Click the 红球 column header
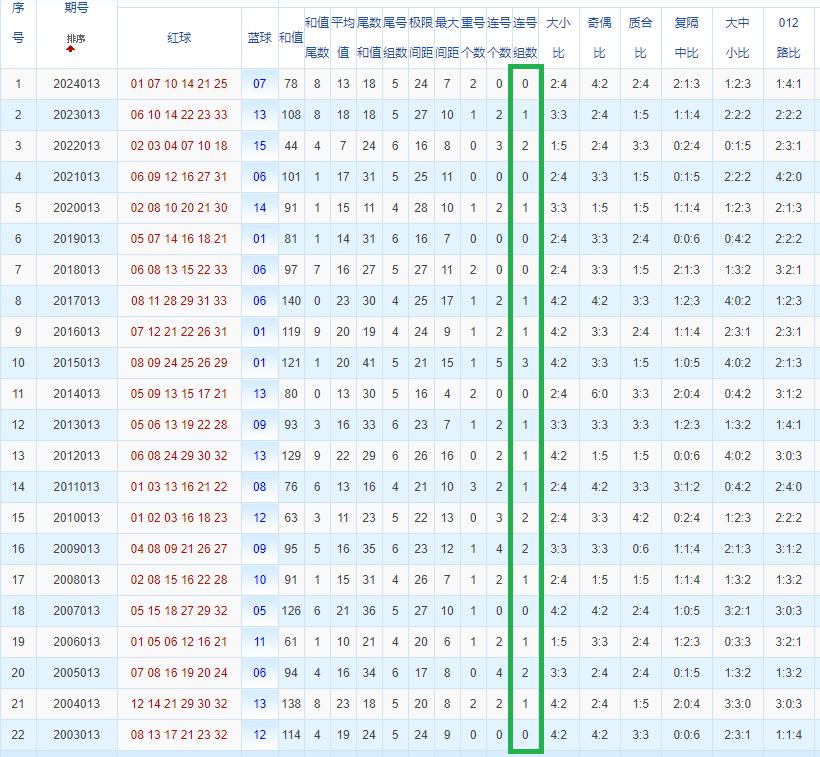Image resolution: width=820 pixels, height=757 pixels. tap(179, 37)
